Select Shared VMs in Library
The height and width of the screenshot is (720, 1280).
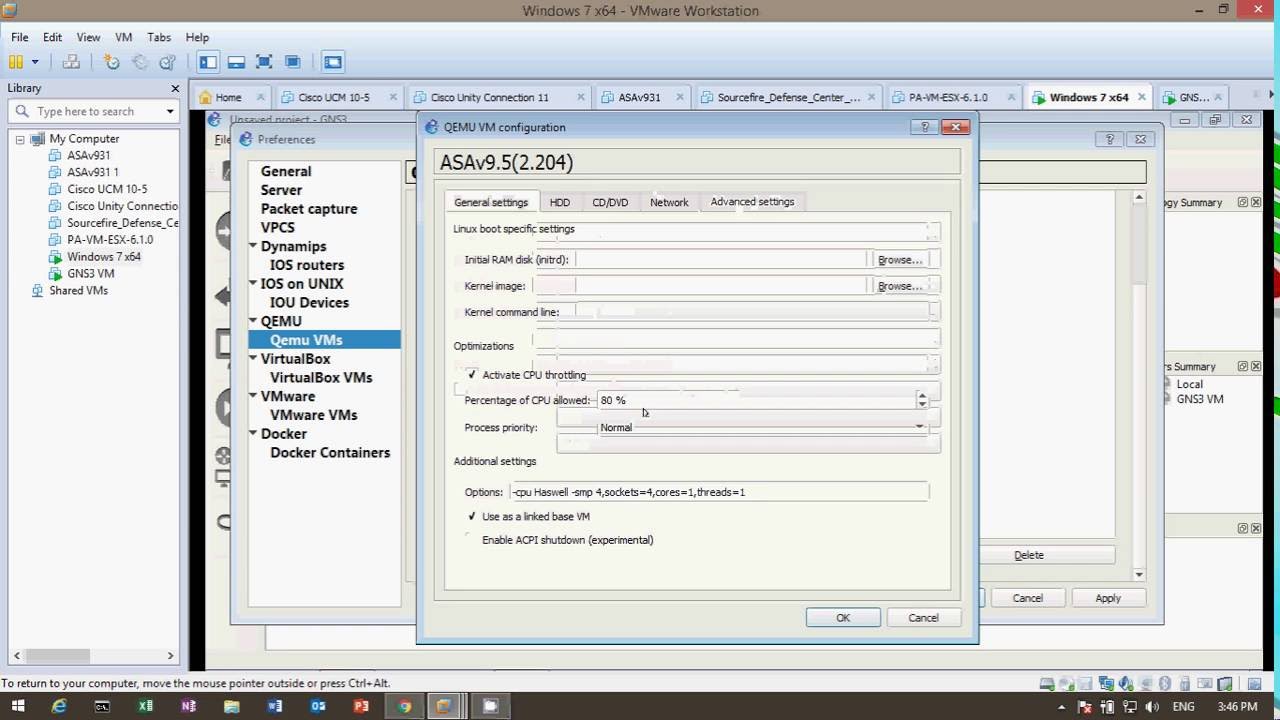coord(78,290)
